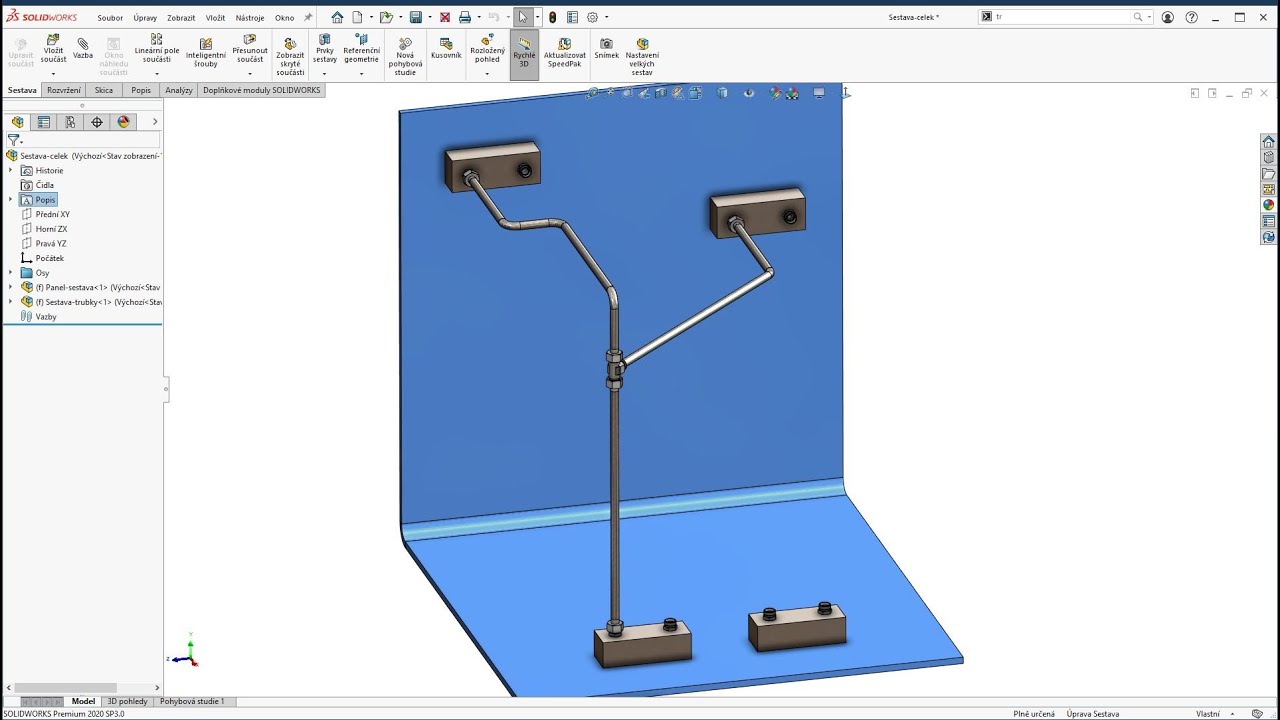The height and width of the screenshot is (720, 1280).
Task: Open Nastavení velkých sestav
Action: tap(642, 56)
